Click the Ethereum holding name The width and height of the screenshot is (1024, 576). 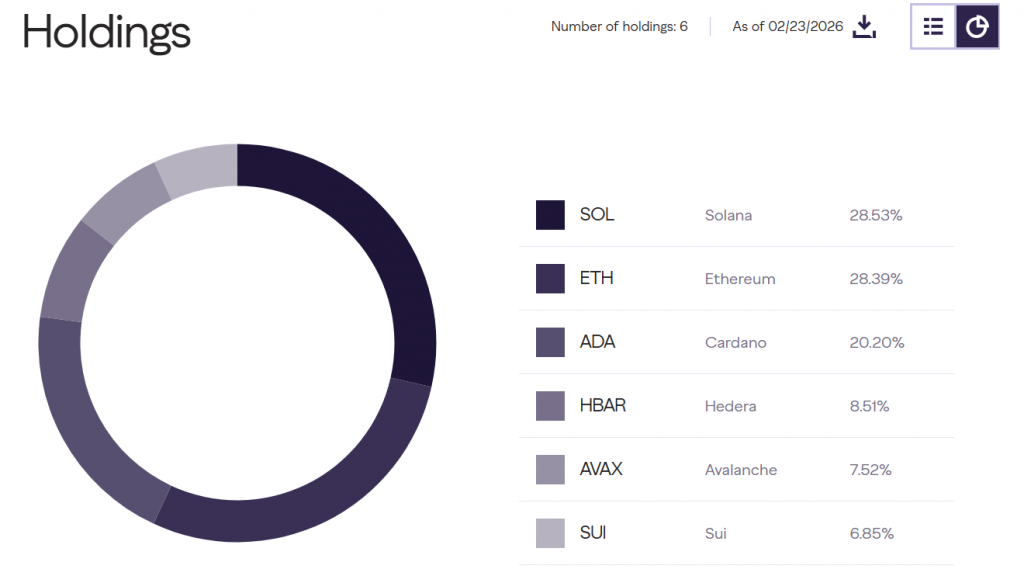click(x=740, y=278)
